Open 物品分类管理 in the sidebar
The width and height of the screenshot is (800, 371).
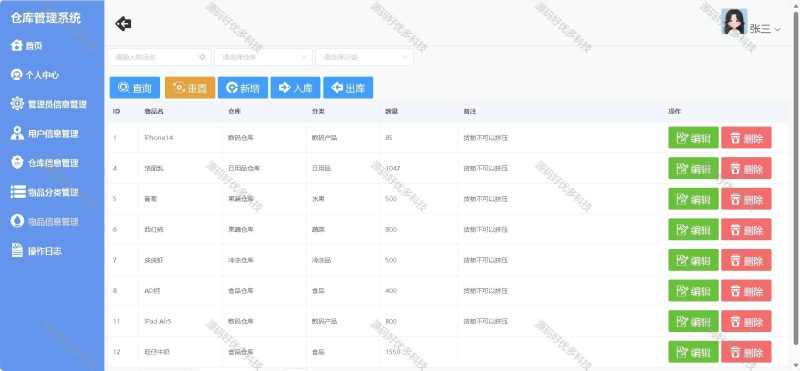pos(53,192)
